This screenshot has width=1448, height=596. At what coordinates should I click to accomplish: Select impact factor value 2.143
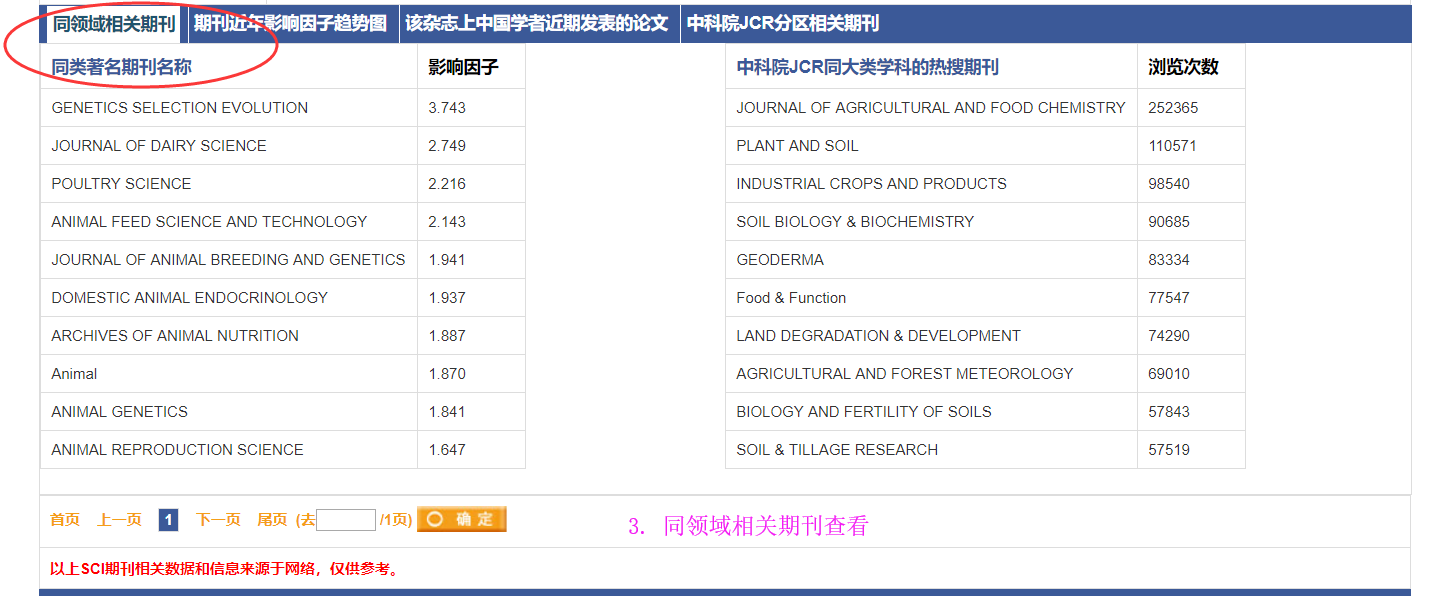[x=447, y=222]
